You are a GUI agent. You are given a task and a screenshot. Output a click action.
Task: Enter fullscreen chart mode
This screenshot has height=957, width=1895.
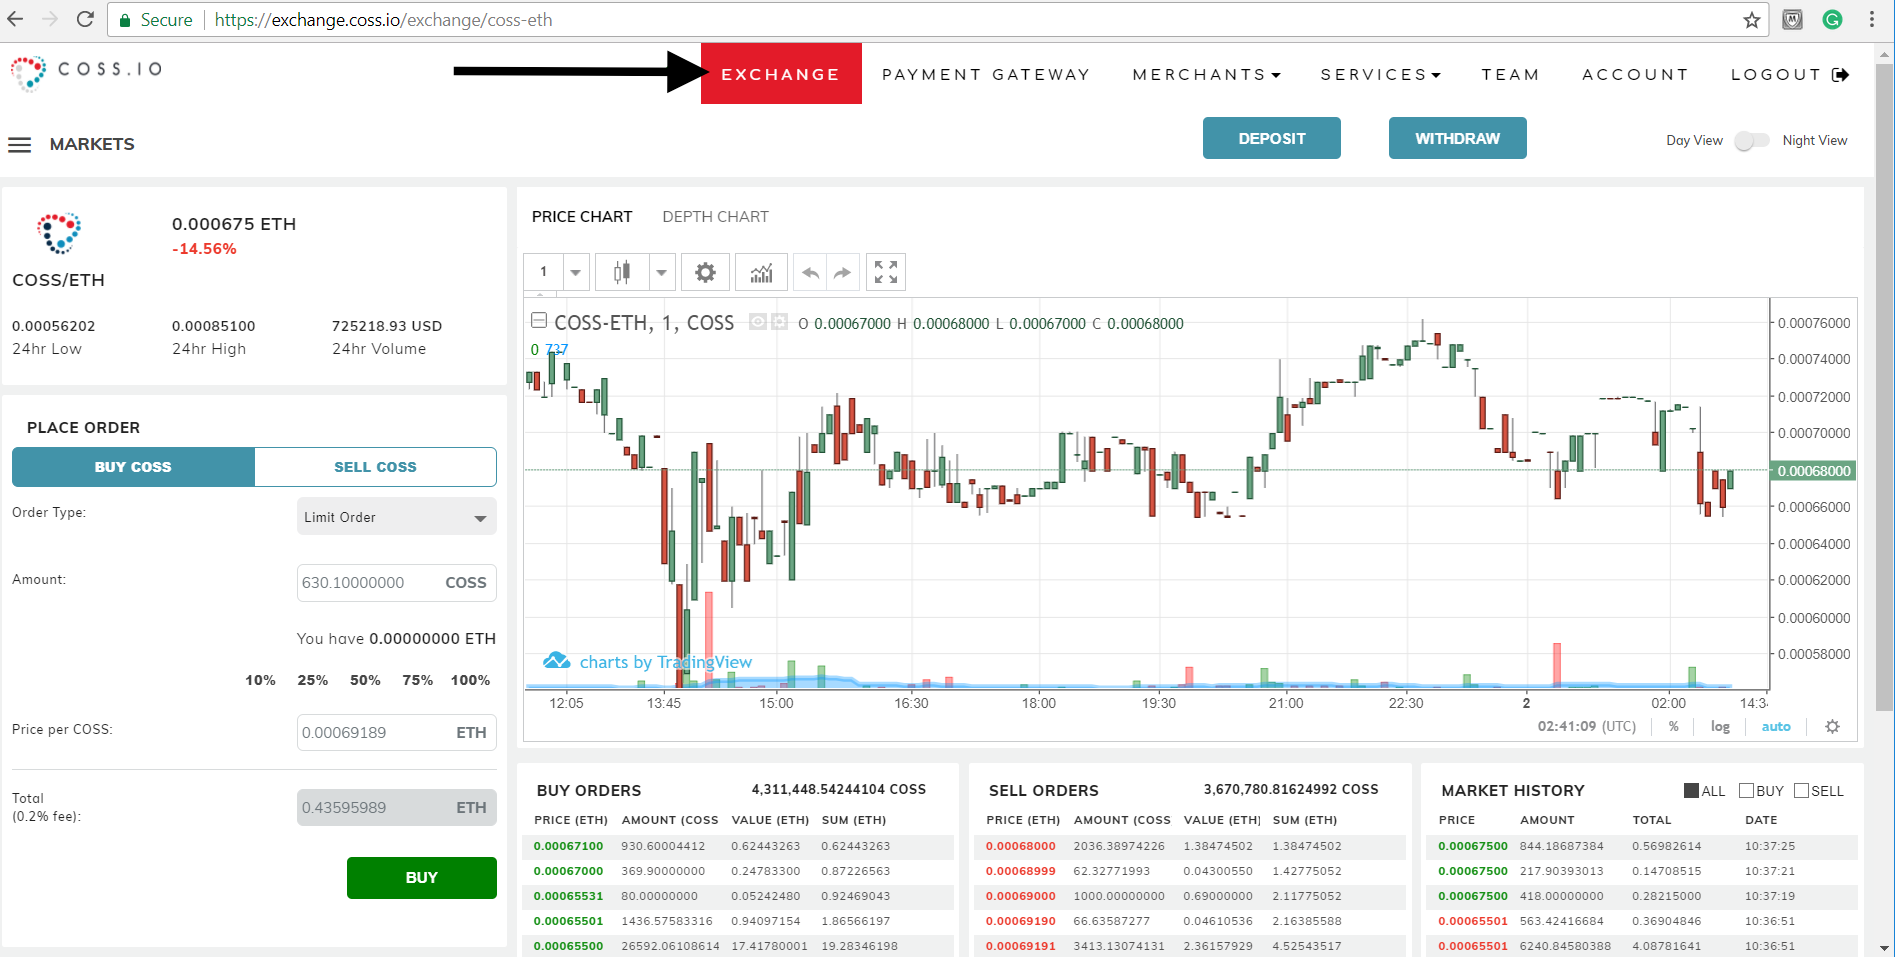tap(886, 272)
